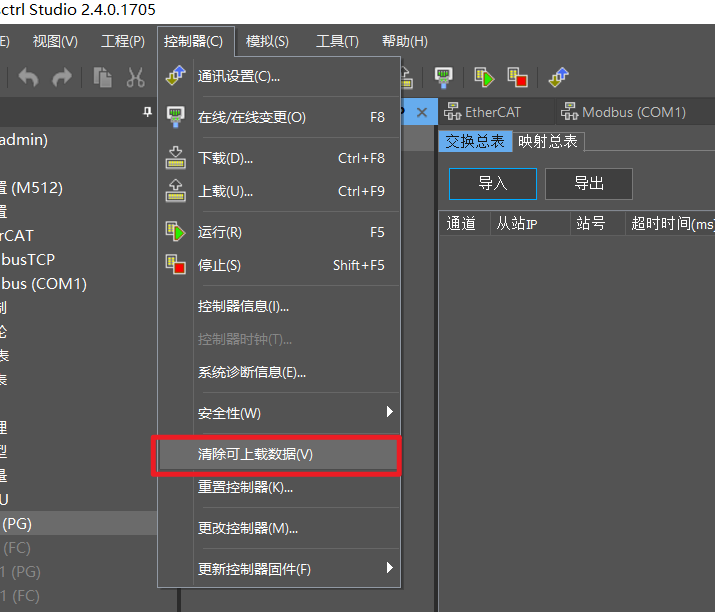Pin the left project panel
This screenshot has height=612, width=715.
[148, 112]
